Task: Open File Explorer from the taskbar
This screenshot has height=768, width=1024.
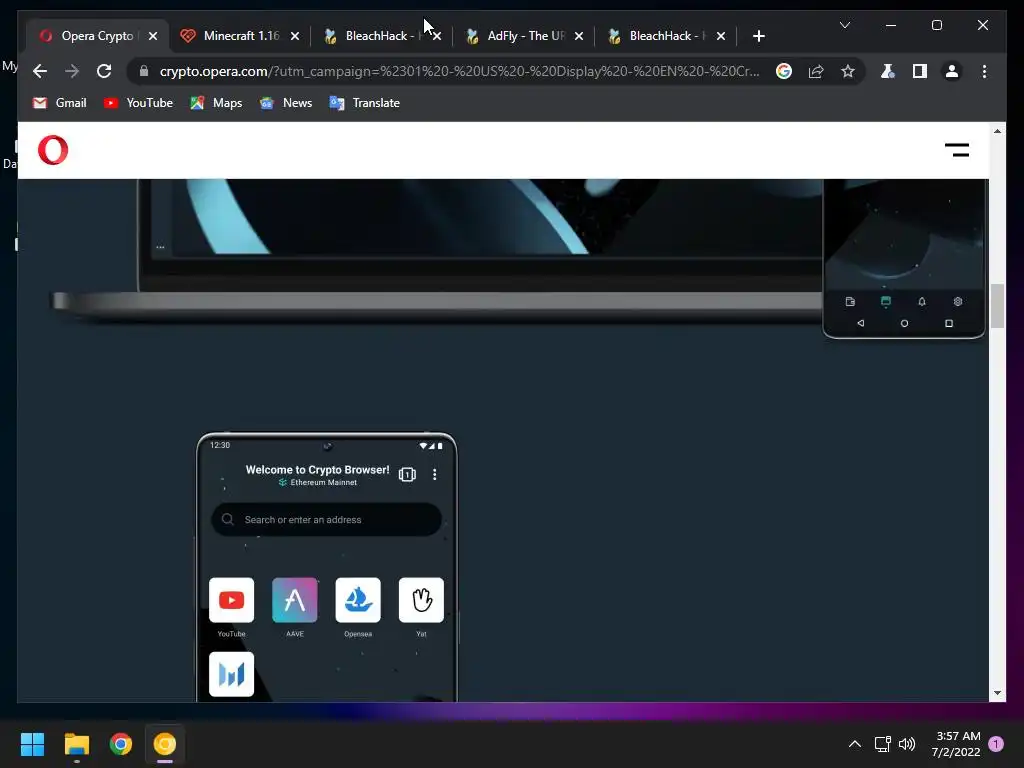Action: tap(76, 744)
